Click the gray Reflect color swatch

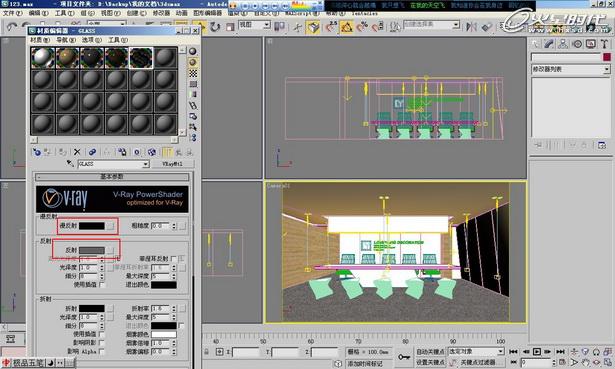[92, 250]
